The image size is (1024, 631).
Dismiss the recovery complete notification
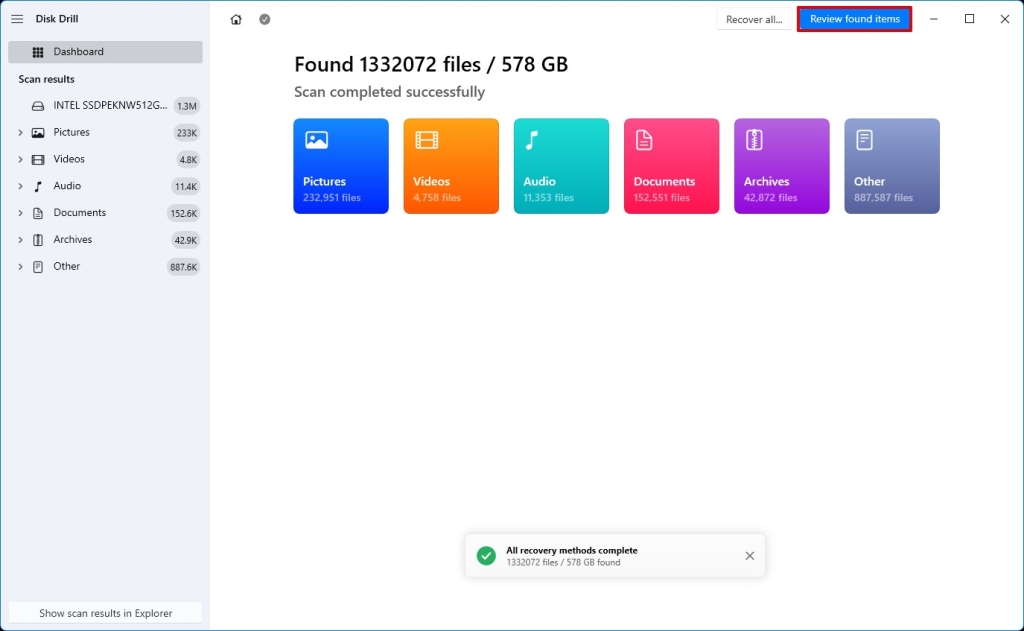coord(749,555)
